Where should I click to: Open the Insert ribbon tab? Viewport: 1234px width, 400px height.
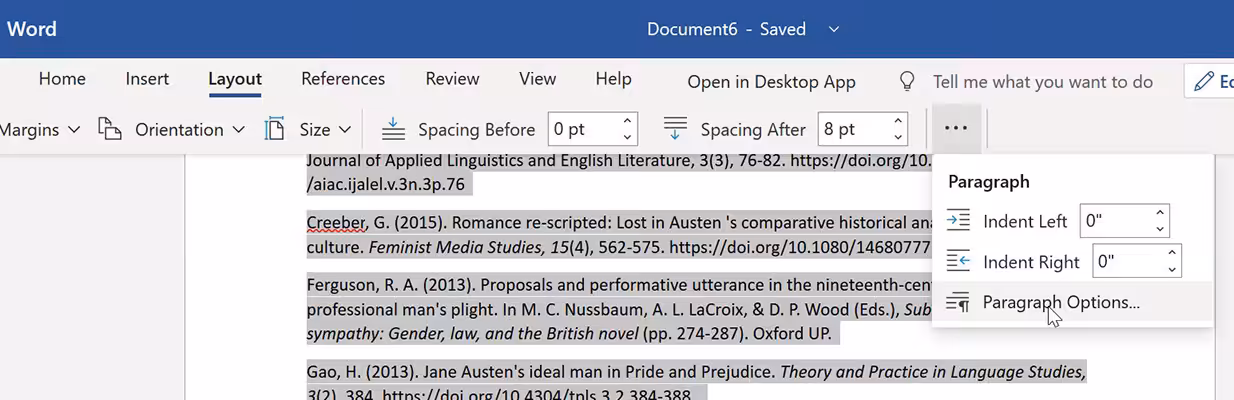147,79
